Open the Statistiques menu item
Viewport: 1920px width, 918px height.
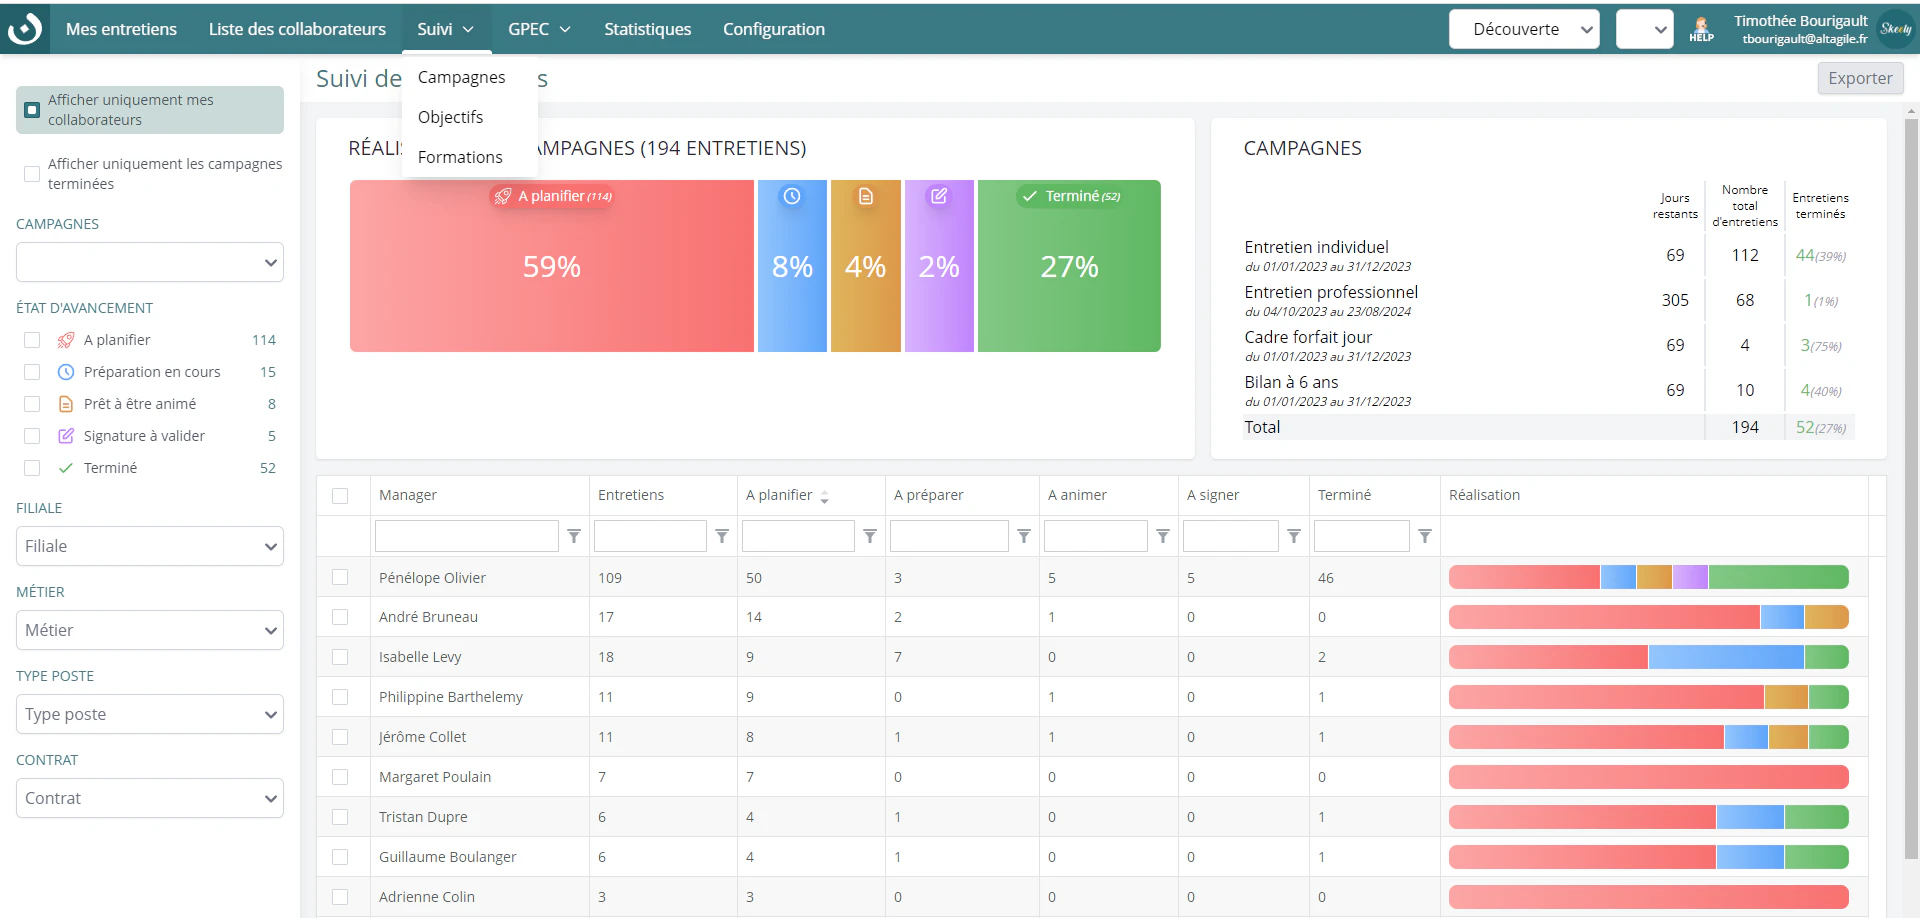coord(647,29)
